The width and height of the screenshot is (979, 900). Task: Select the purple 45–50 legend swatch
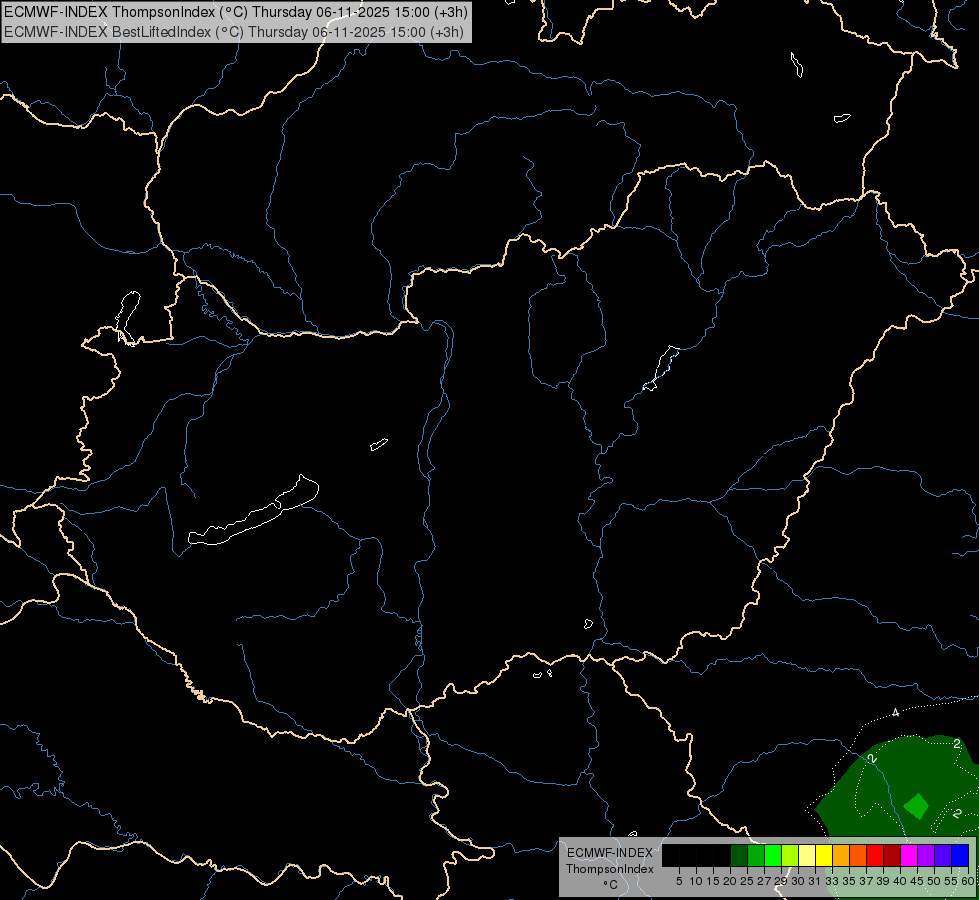[926, 855]
